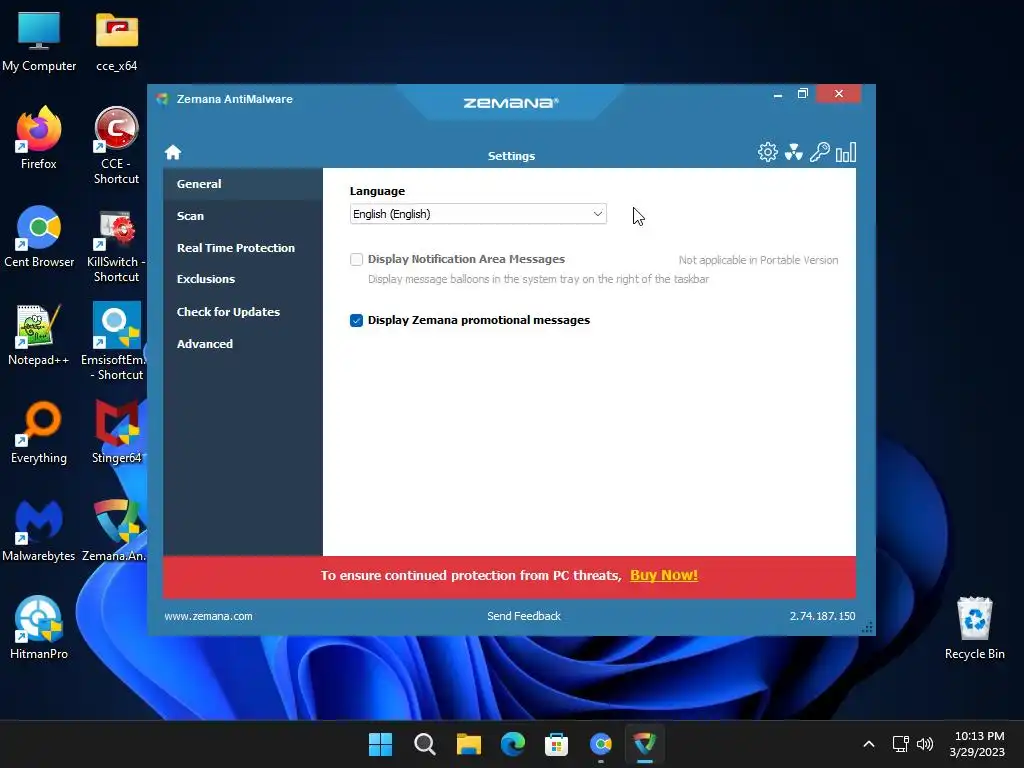This screenshot has height=768, width=1024.
Task: Select the Stinger64 desktop icon
Action: click(x=116, y=432)
